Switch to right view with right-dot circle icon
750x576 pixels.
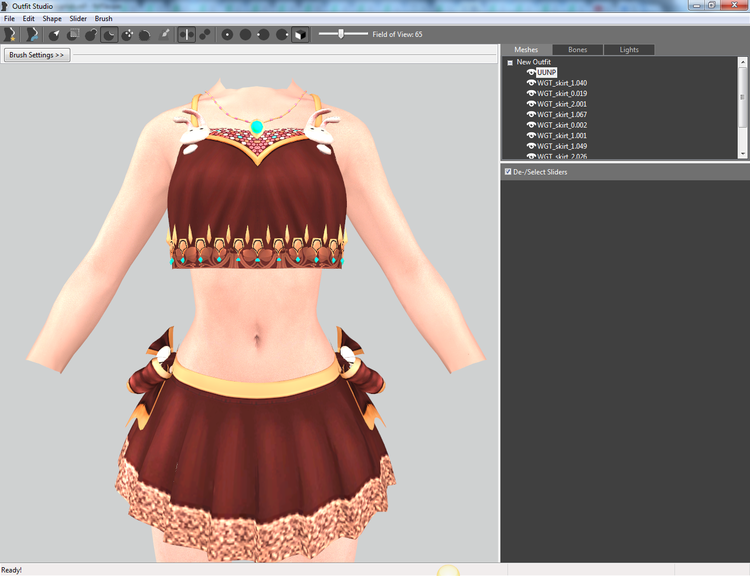coord(282,34)
